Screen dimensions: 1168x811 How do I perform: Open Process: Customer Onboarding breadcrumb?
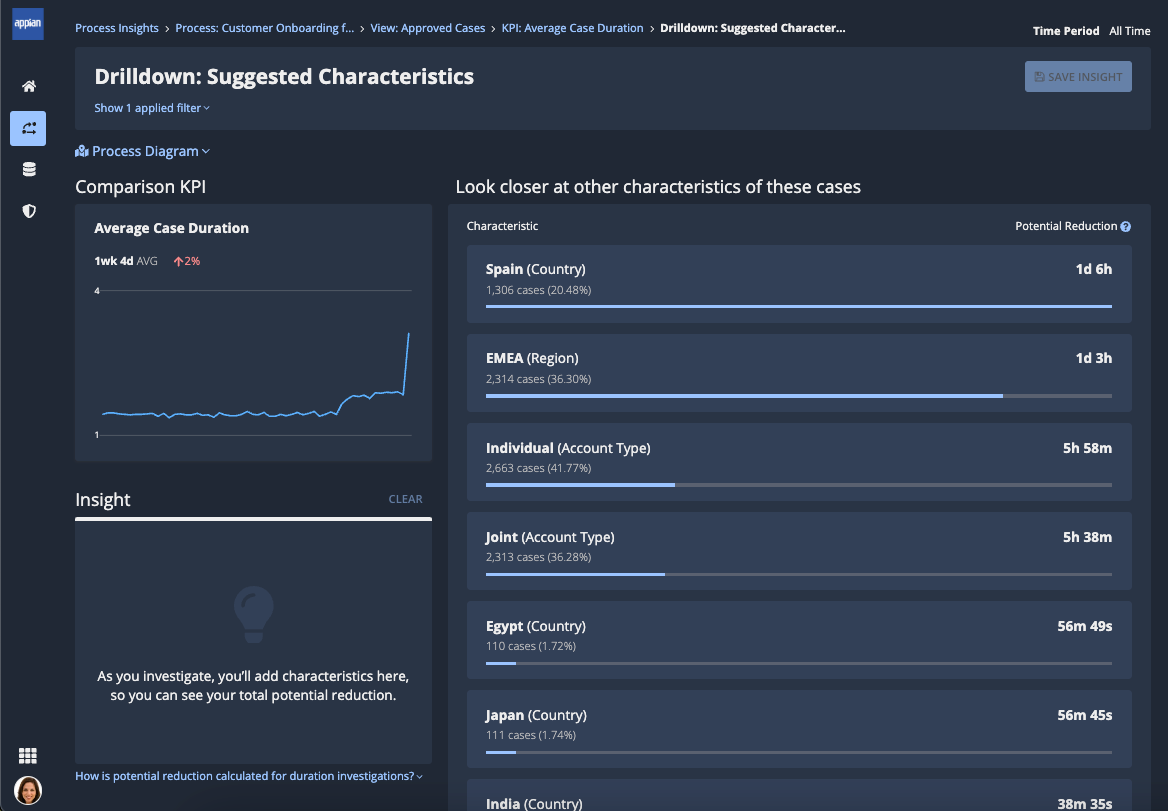click(x=264, y=28)
